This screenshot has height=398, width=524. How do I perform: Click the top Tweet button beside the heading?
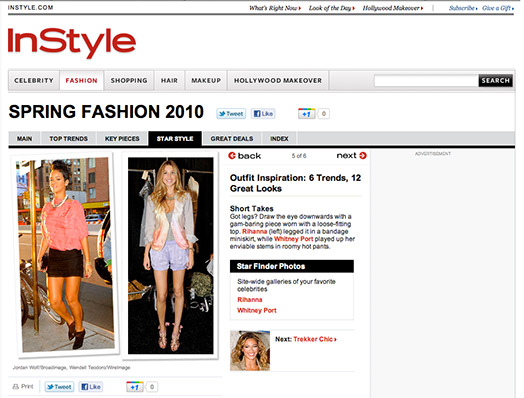click(231, 114)
